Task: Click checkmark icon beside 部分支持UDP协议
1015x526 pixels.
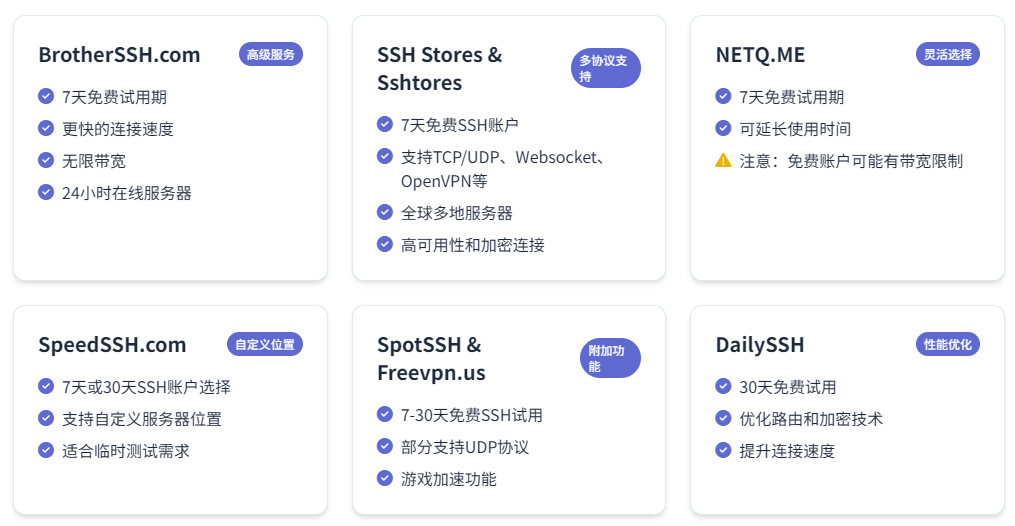Action: 385,446
